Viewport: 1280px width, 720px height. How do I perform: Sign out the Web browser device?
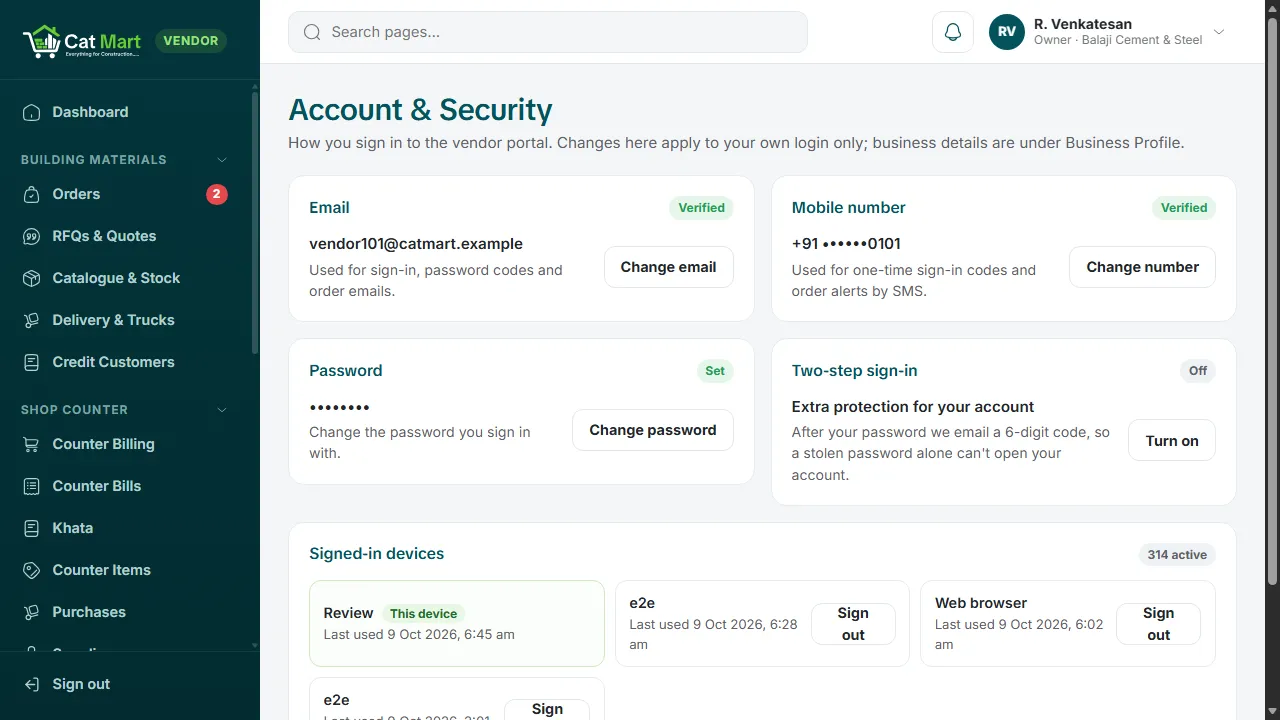click(1158, 624)
